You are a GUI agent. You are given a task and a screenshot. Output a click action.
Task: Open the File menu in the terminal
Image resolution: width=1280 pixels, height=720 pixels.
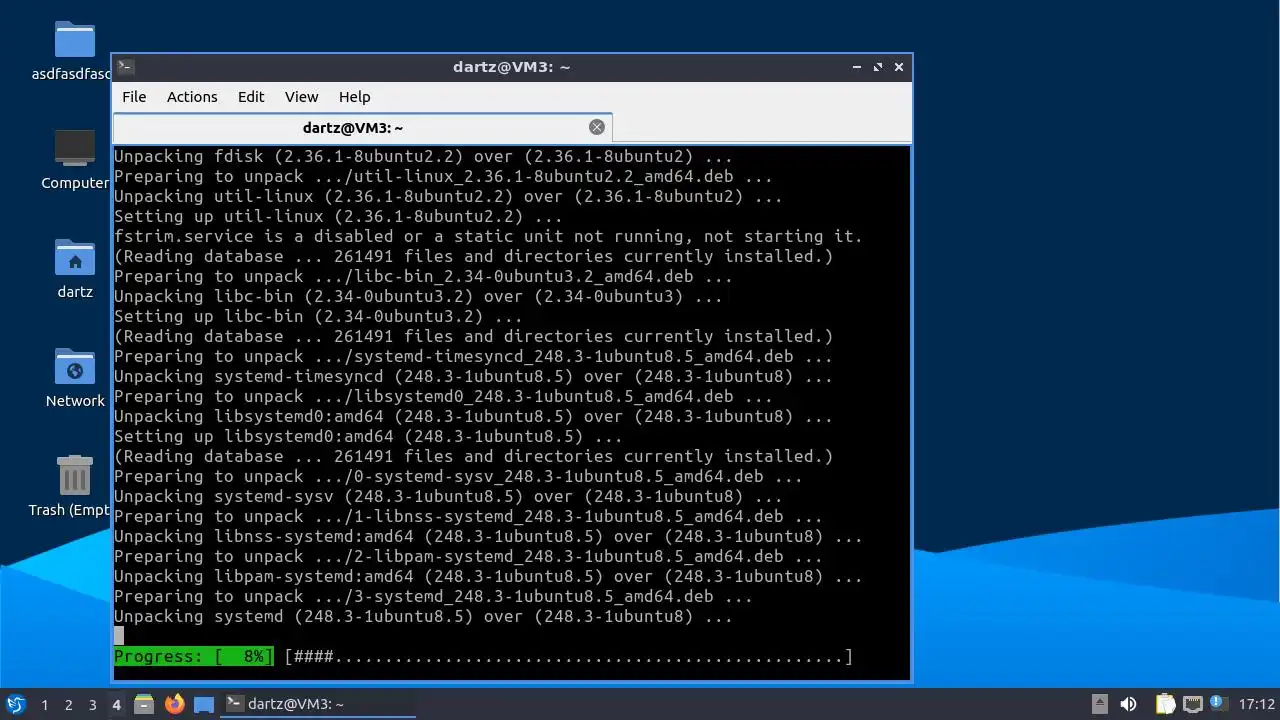click(134, 97)
